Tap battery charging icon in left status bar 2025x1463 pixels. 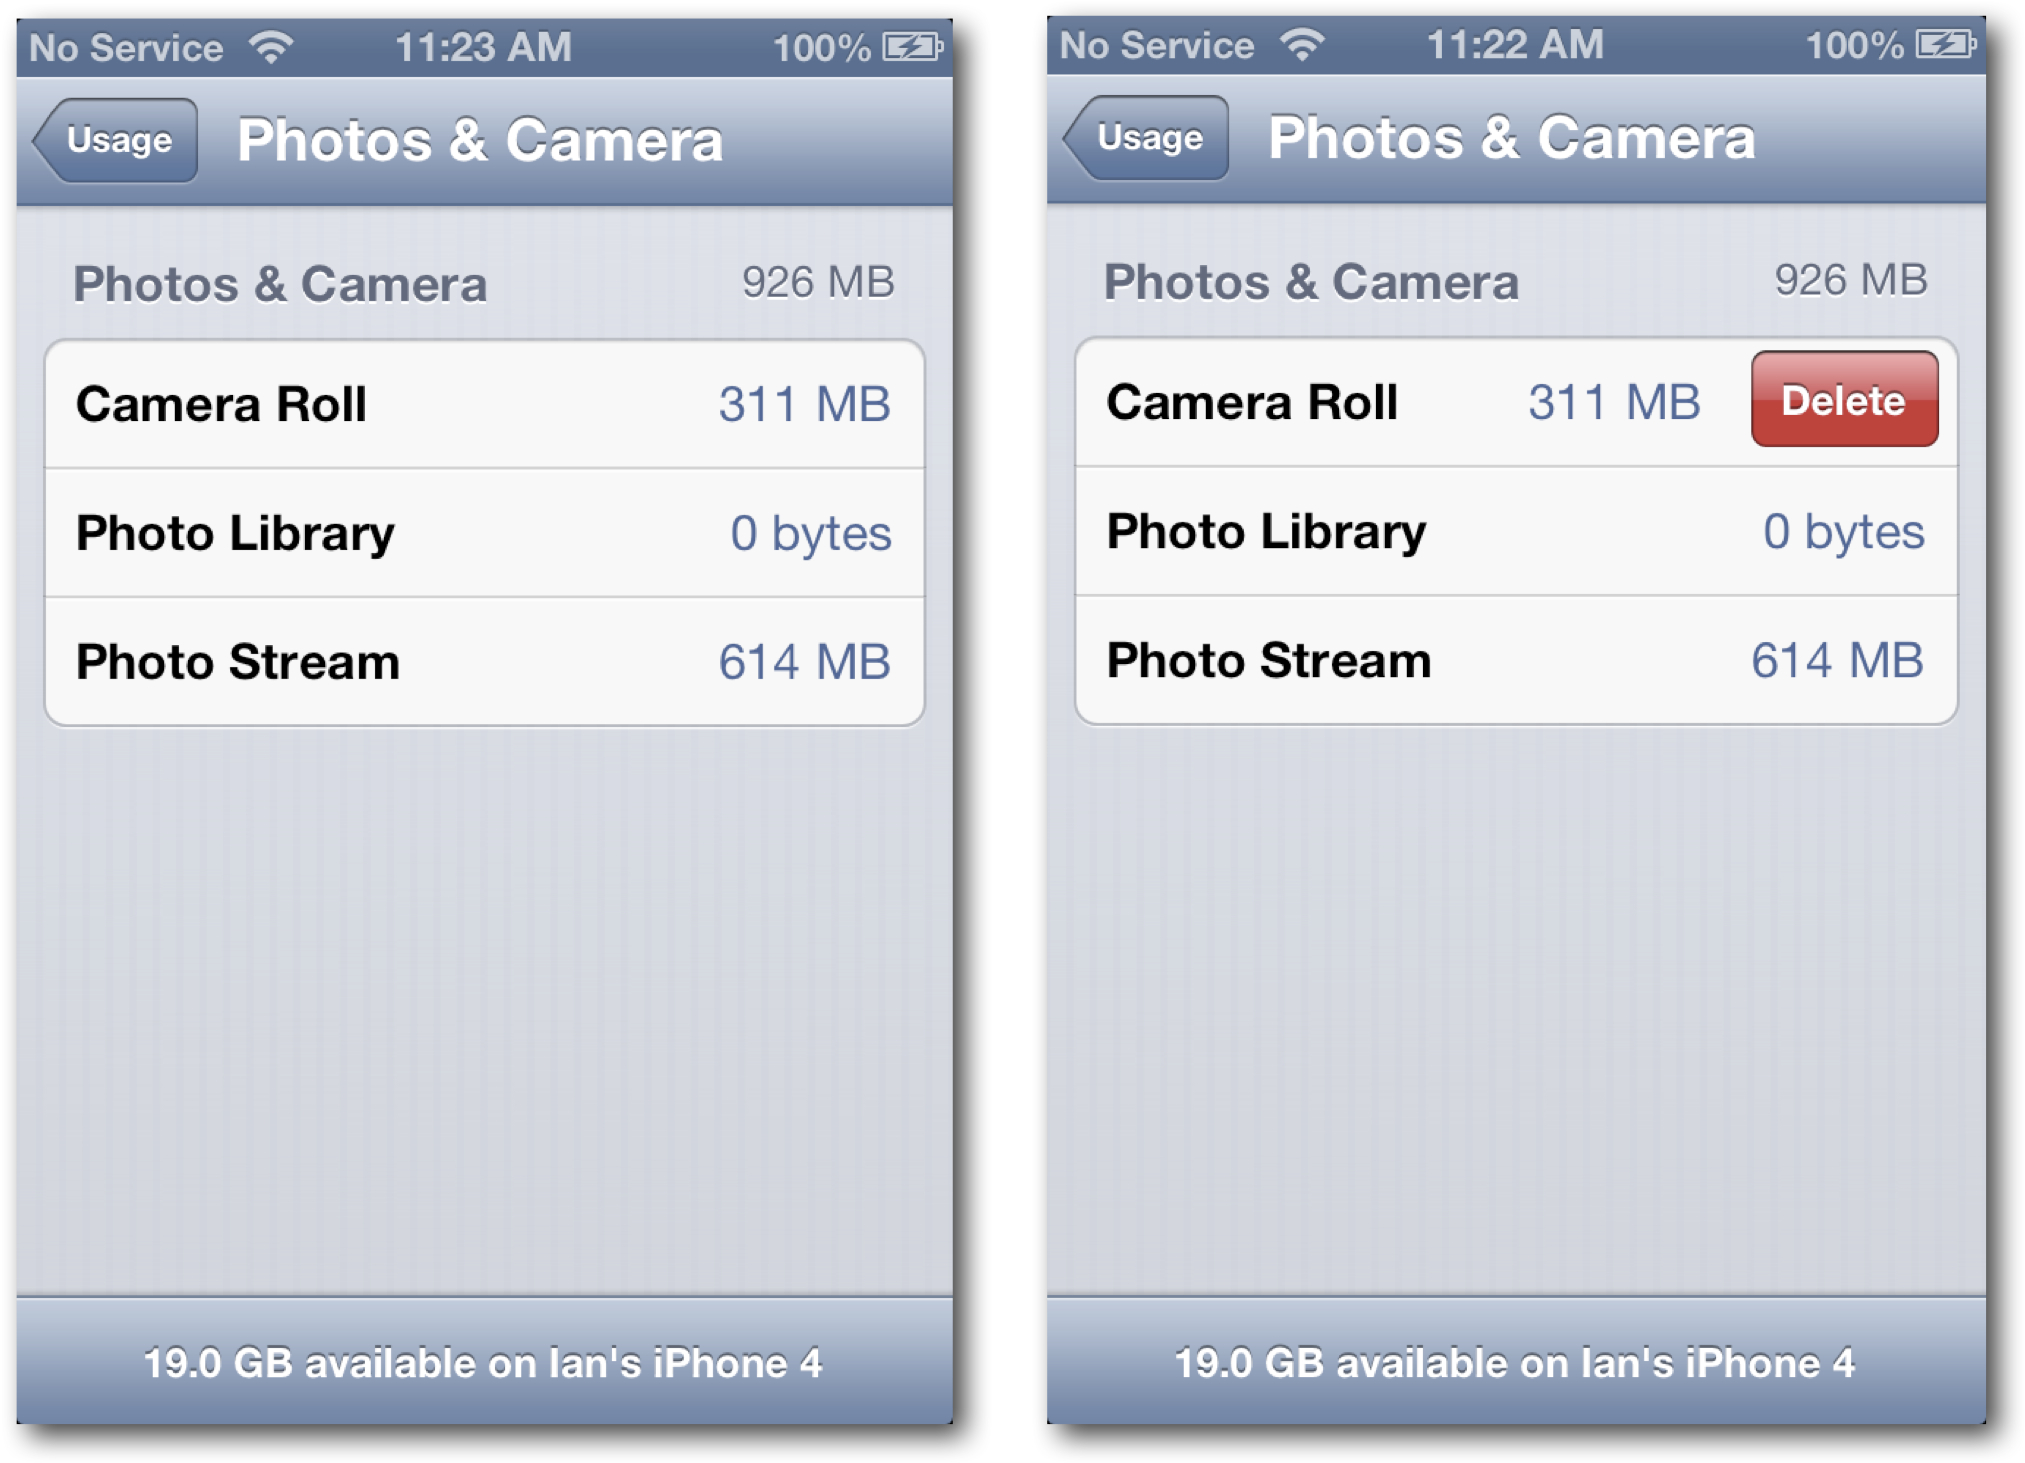click(913, 47)
